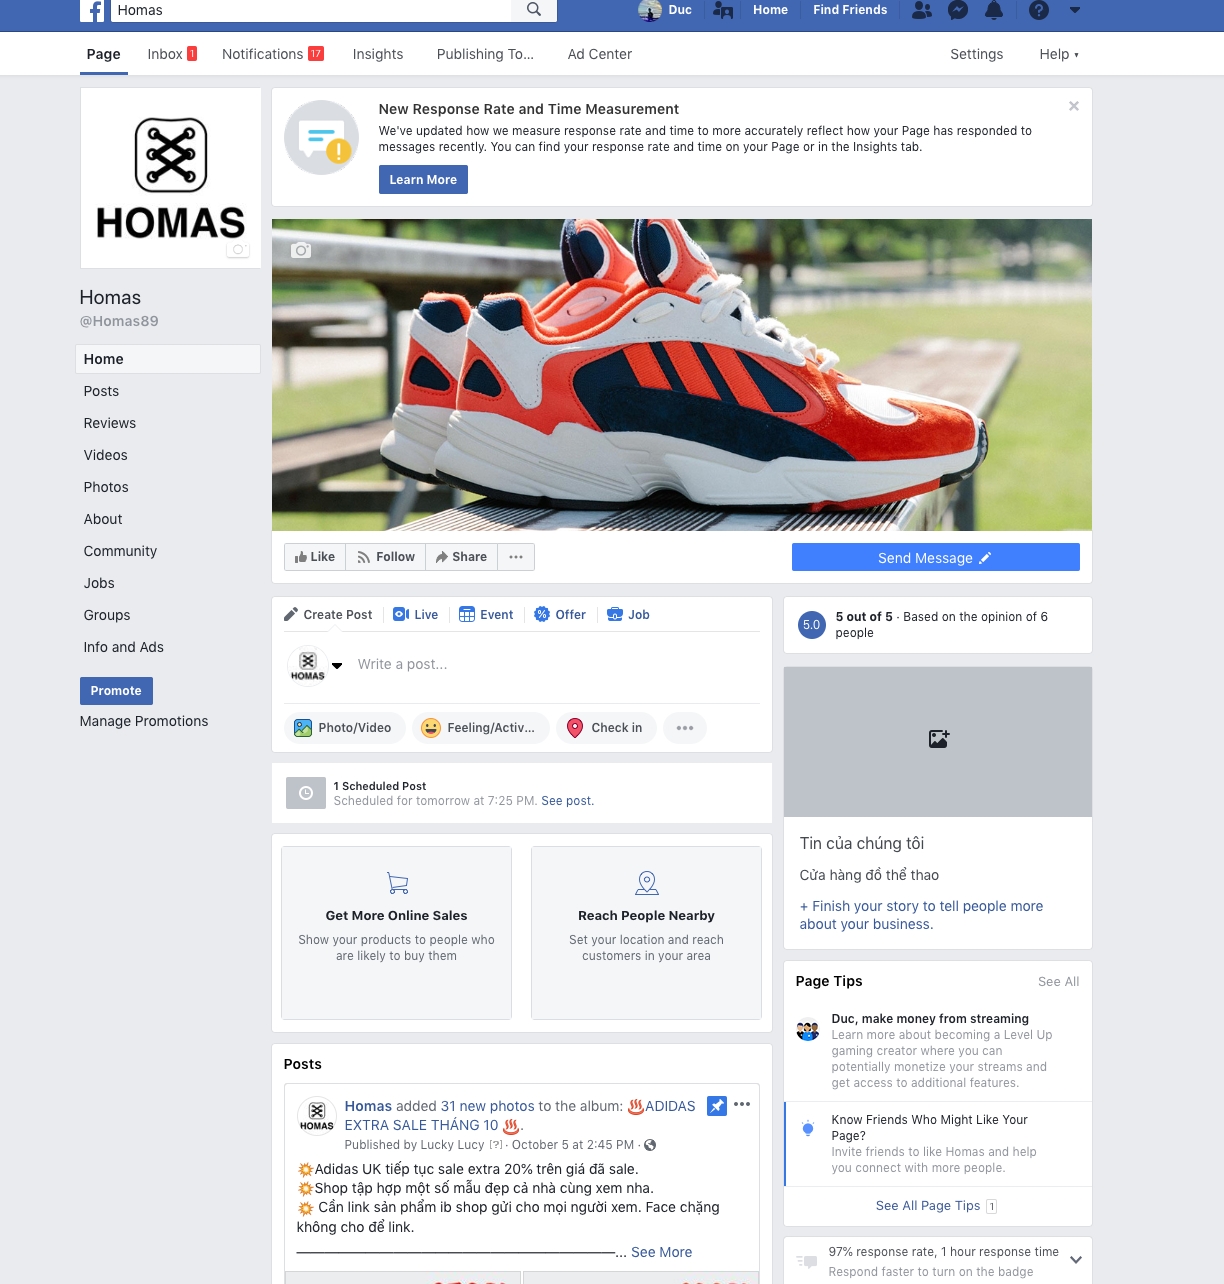Open the more options ellipsis beside Share
Image resolution: width=1224 pixels, height=1284 pixels.
coord(516,557)
